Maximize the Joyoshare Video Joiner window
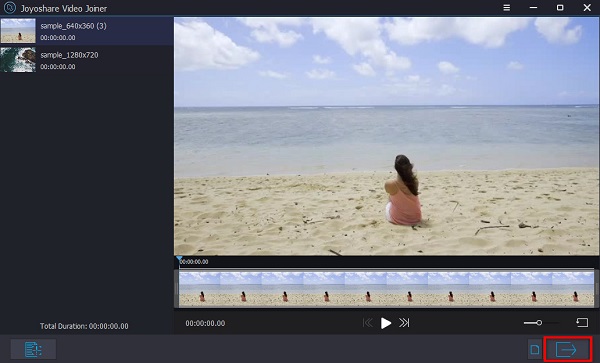The image size is (600, 363). point(560,8)
